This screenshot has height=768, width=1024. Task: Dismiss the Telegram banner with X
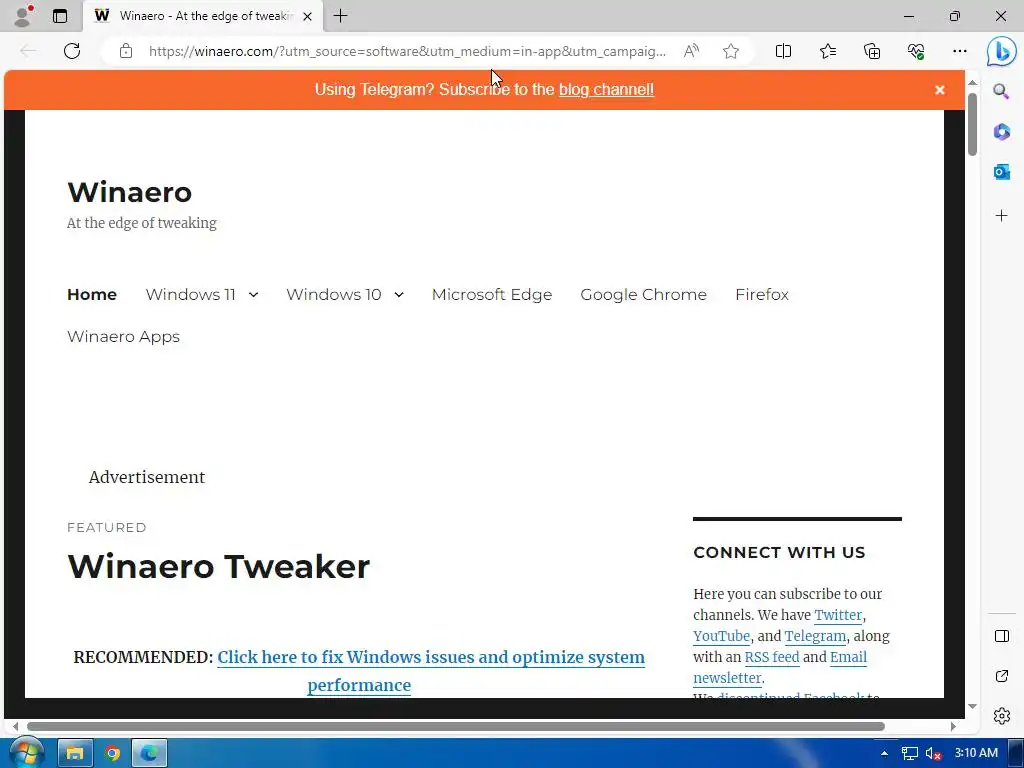(x=940, y=90)
